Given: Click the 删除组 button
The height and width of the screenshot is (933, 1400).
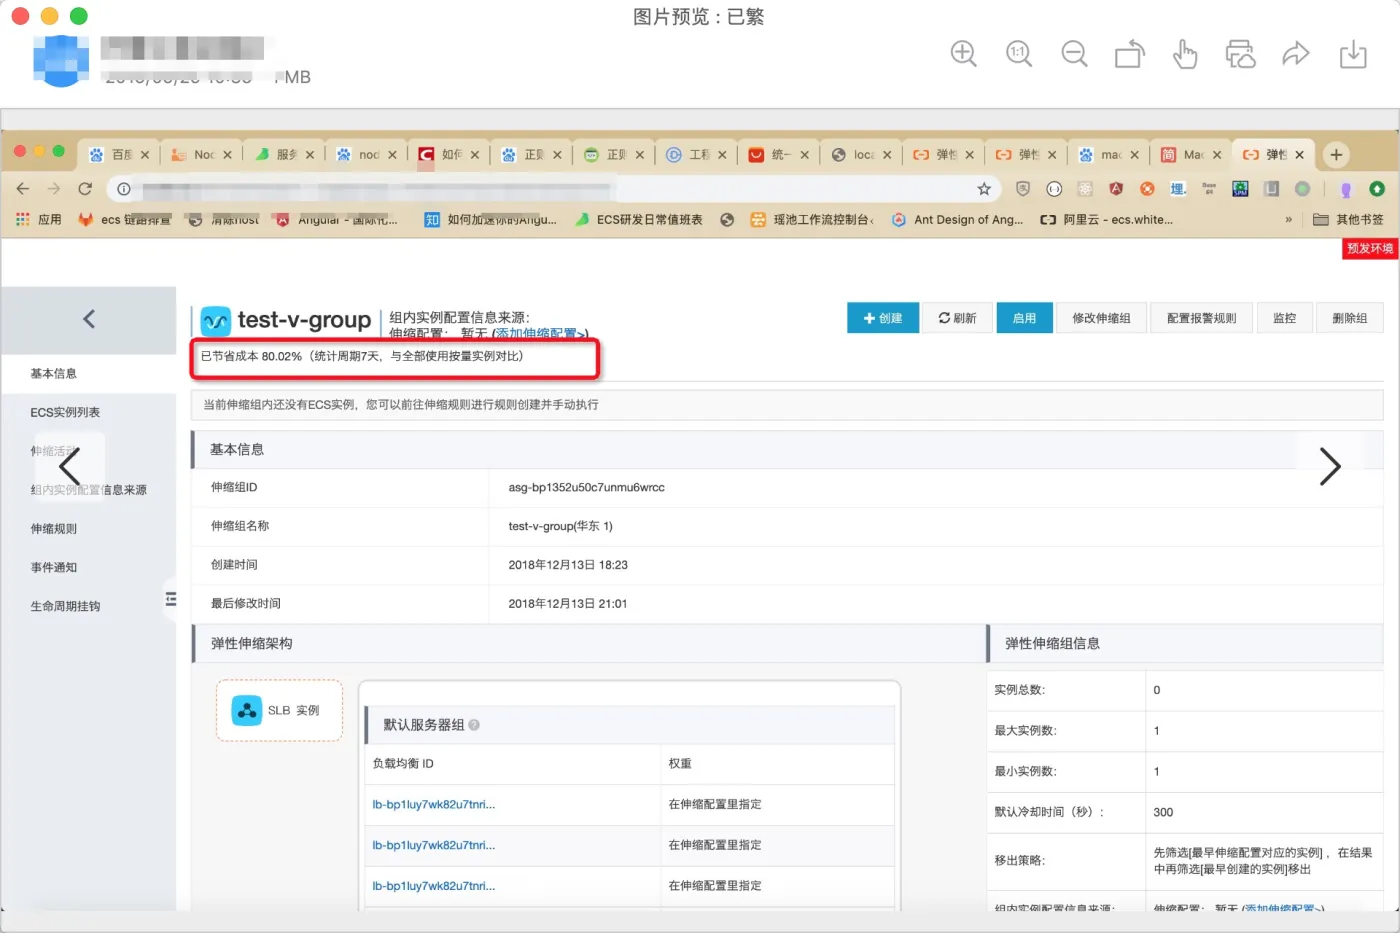Looking at the screenshot, I should click(1350, 318).
